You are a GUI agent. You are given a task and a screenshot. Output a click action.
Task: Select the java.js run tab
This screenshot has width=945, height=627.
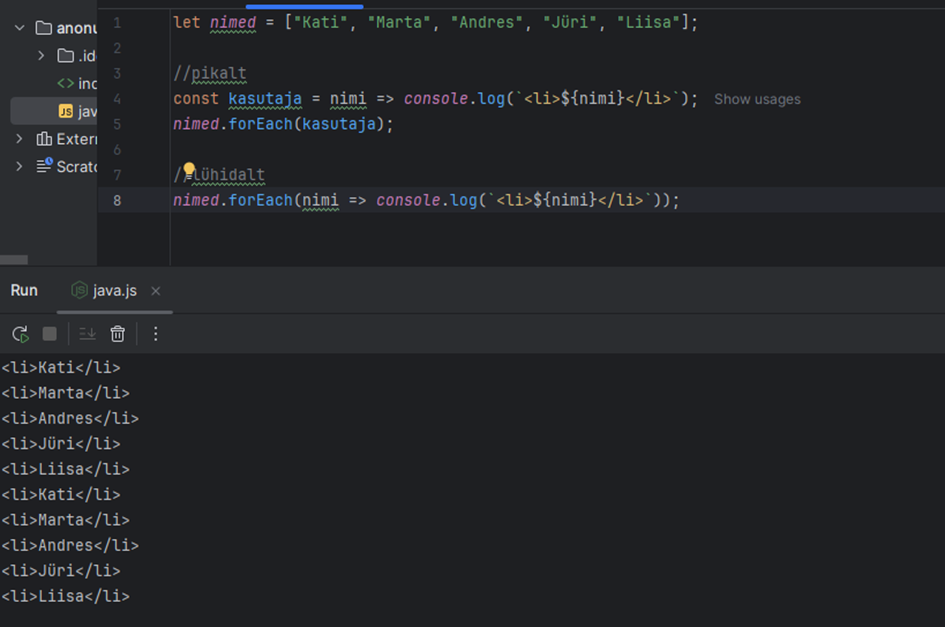pyautogui.click(x=114, y=291)
